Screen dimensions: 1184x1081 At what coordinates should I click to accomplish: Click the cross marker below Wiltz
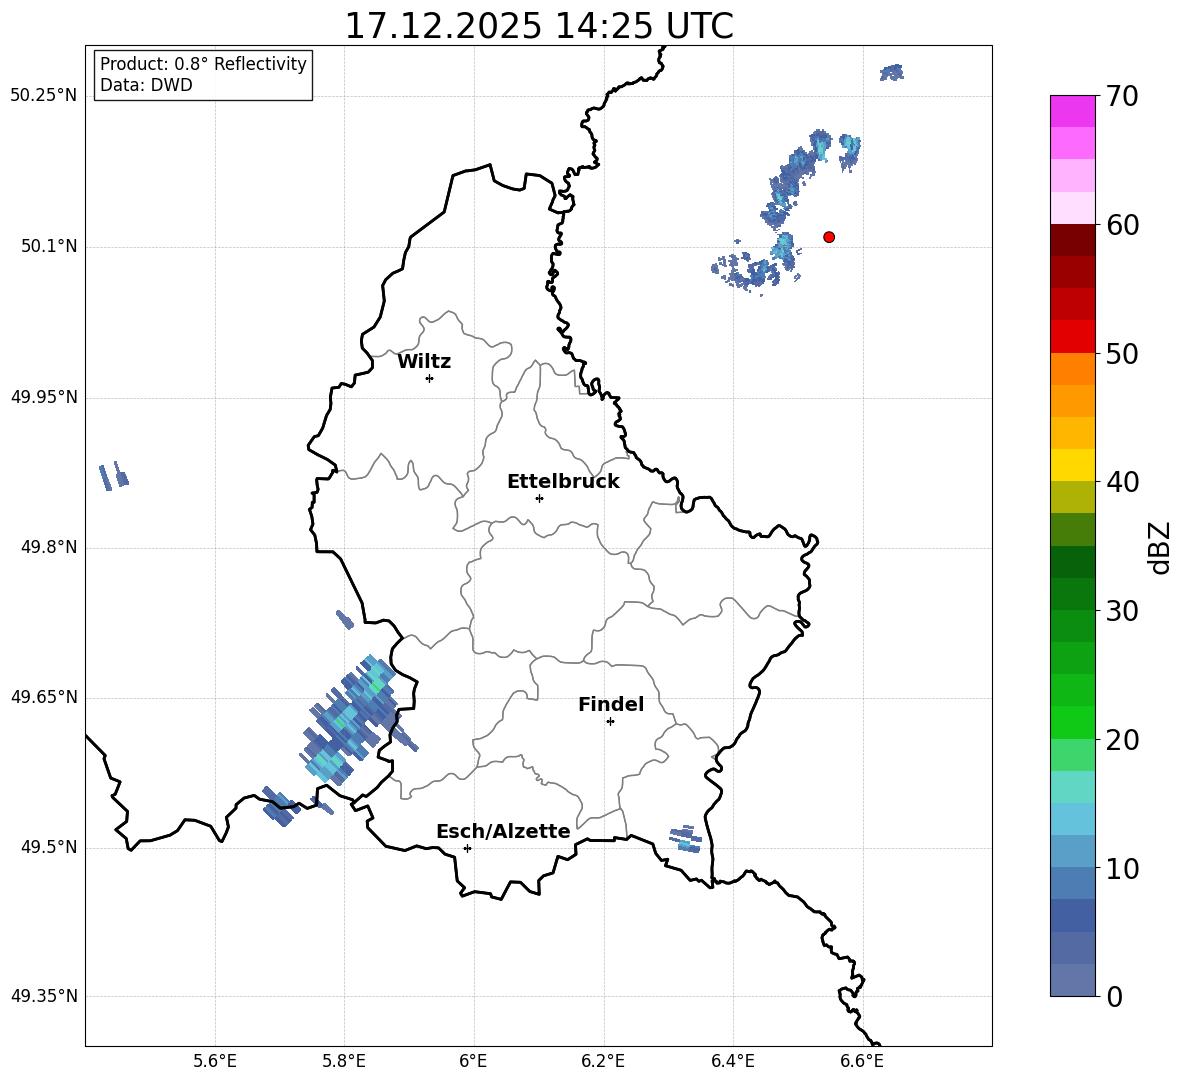429,378
